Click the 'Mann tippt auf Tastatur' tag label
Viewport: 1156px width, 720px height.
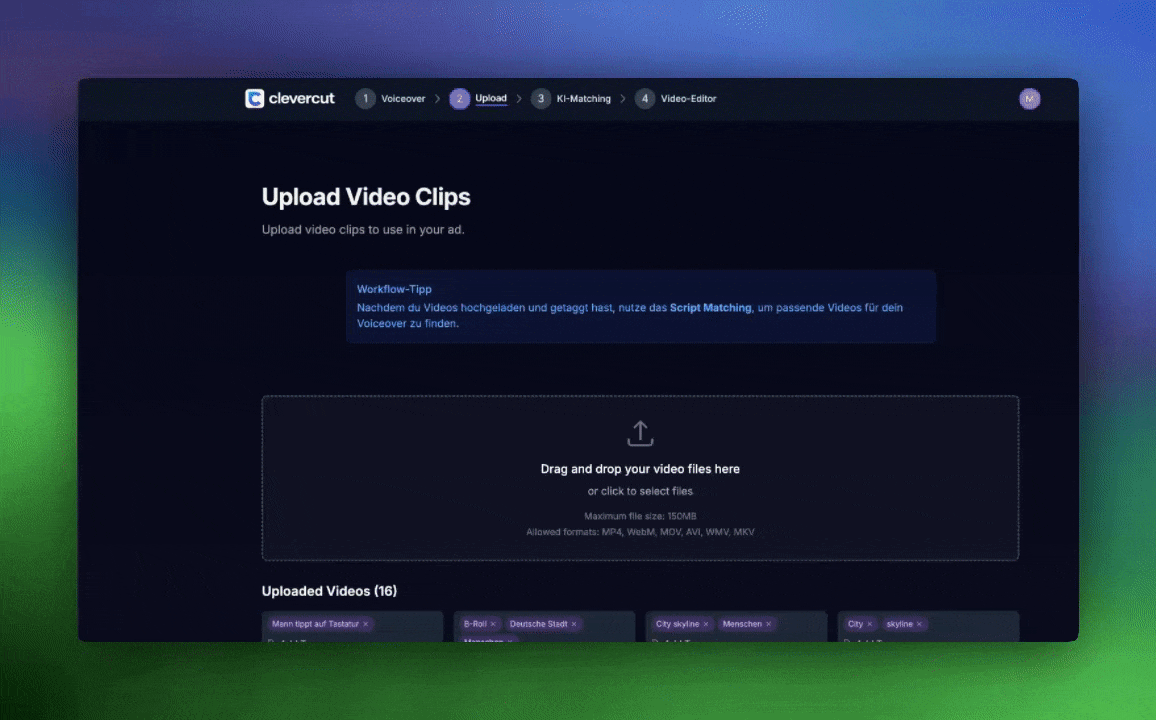pyautogui.click(x=315, y=624)
